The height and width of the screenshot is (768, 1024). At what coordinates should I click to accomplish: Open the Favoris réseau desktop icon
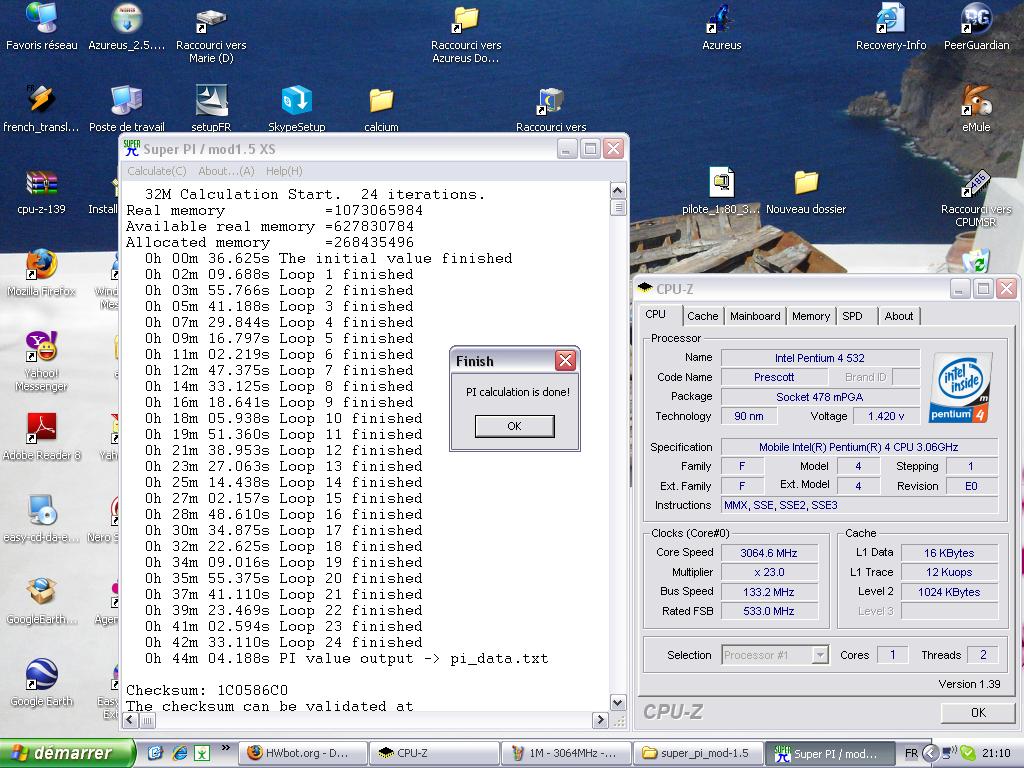click(x=41, y=27)
